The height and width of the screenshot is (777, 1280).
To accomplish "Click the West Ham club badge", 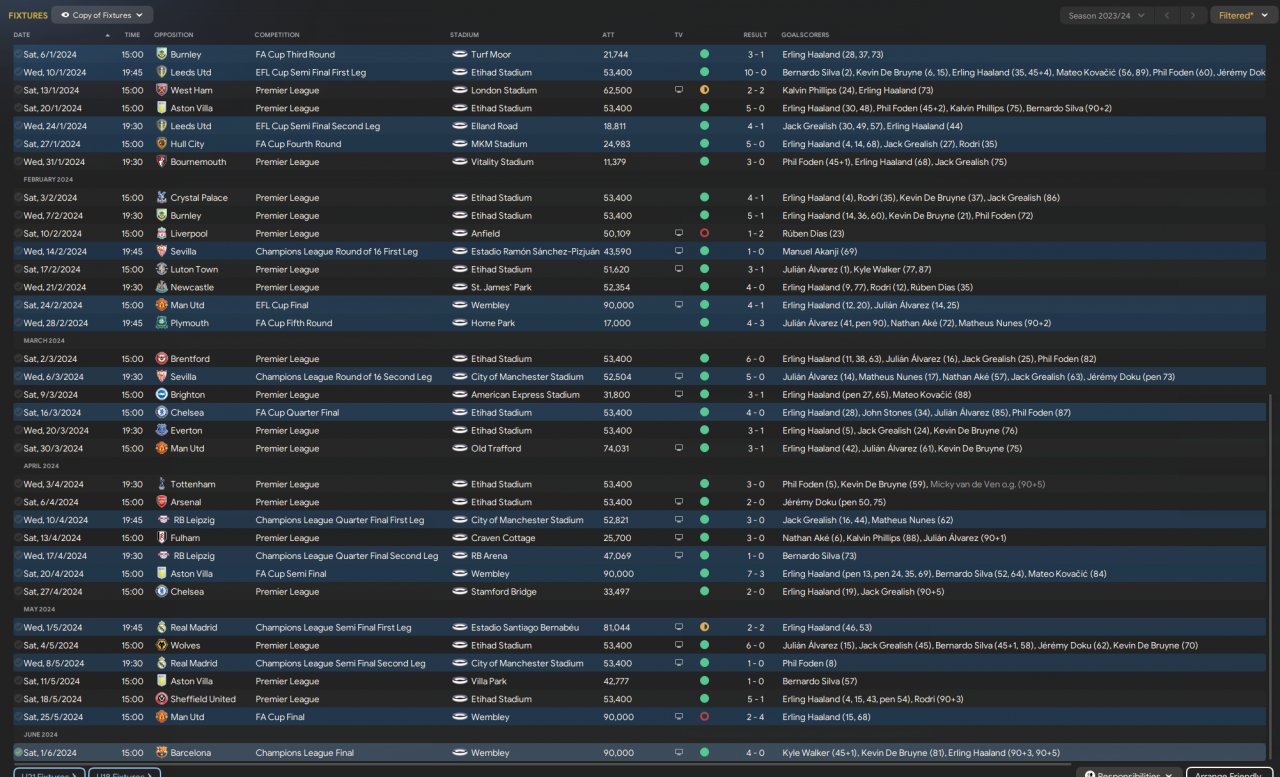I will [x=162, y=90].
